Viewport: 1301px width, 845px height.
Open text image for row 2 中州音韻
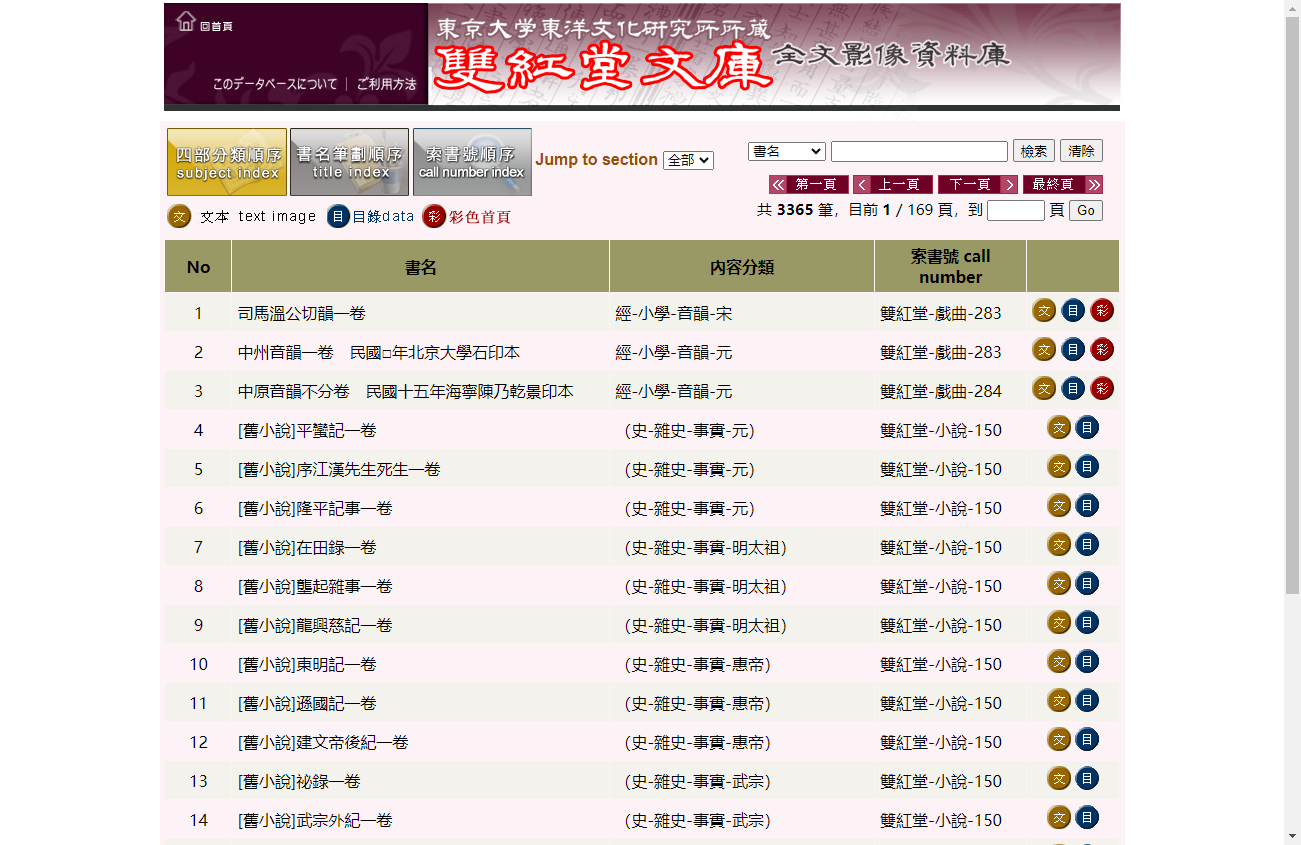(1044, 350)
